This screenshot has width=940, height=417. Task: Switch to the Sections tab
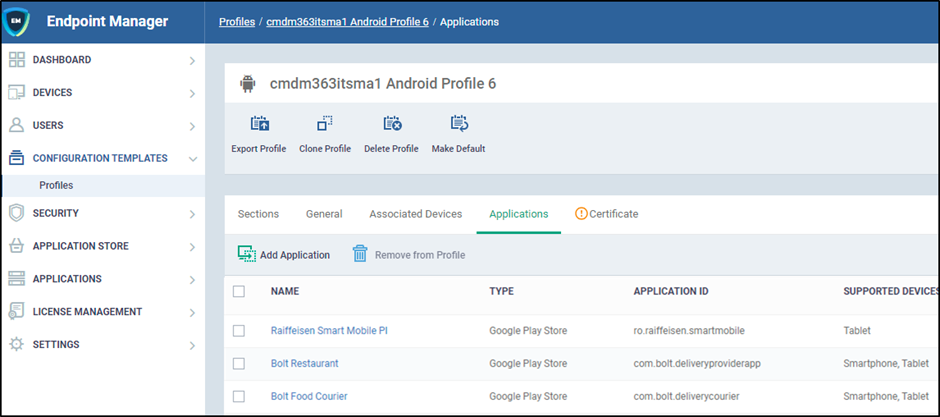tap(258, 214)
